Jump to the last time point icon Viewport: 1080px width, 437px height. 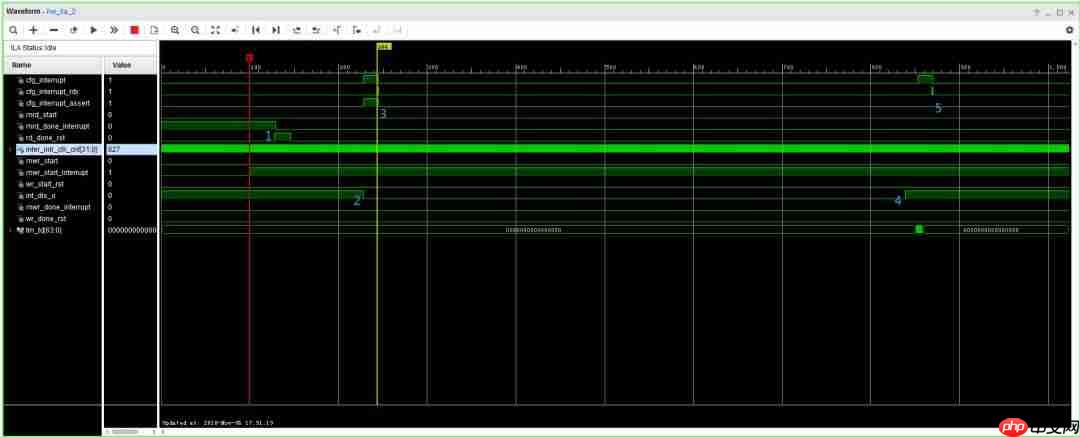pyautogui.click(x=276, y=30)
